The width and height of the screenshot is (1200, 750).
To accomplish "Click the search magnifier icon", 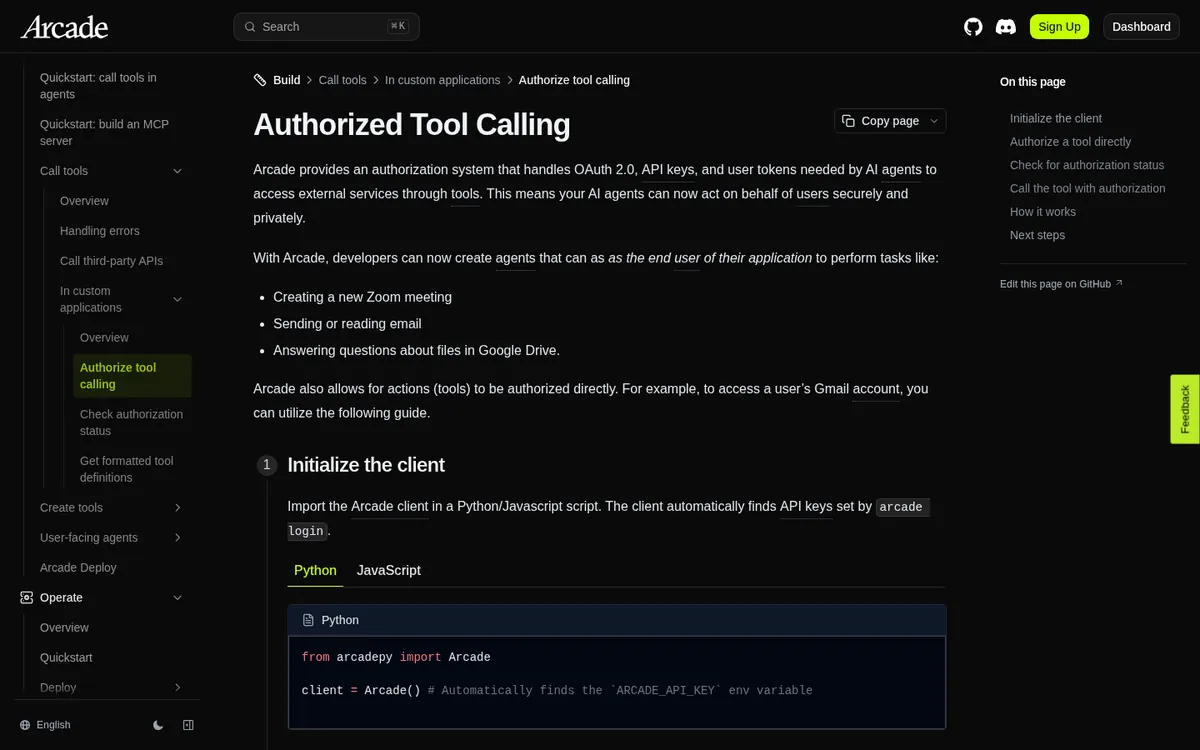I will [x=250, y=27].
